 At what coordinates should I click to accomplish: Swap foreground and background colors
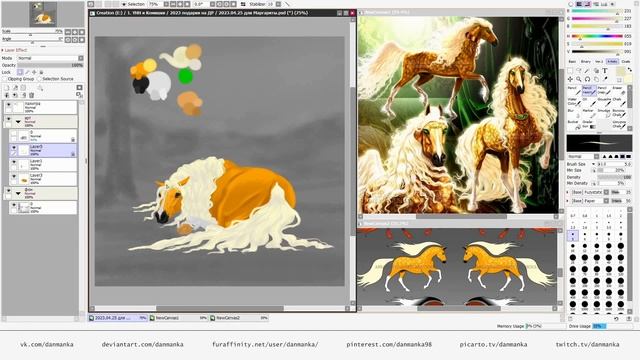point(629,69)
